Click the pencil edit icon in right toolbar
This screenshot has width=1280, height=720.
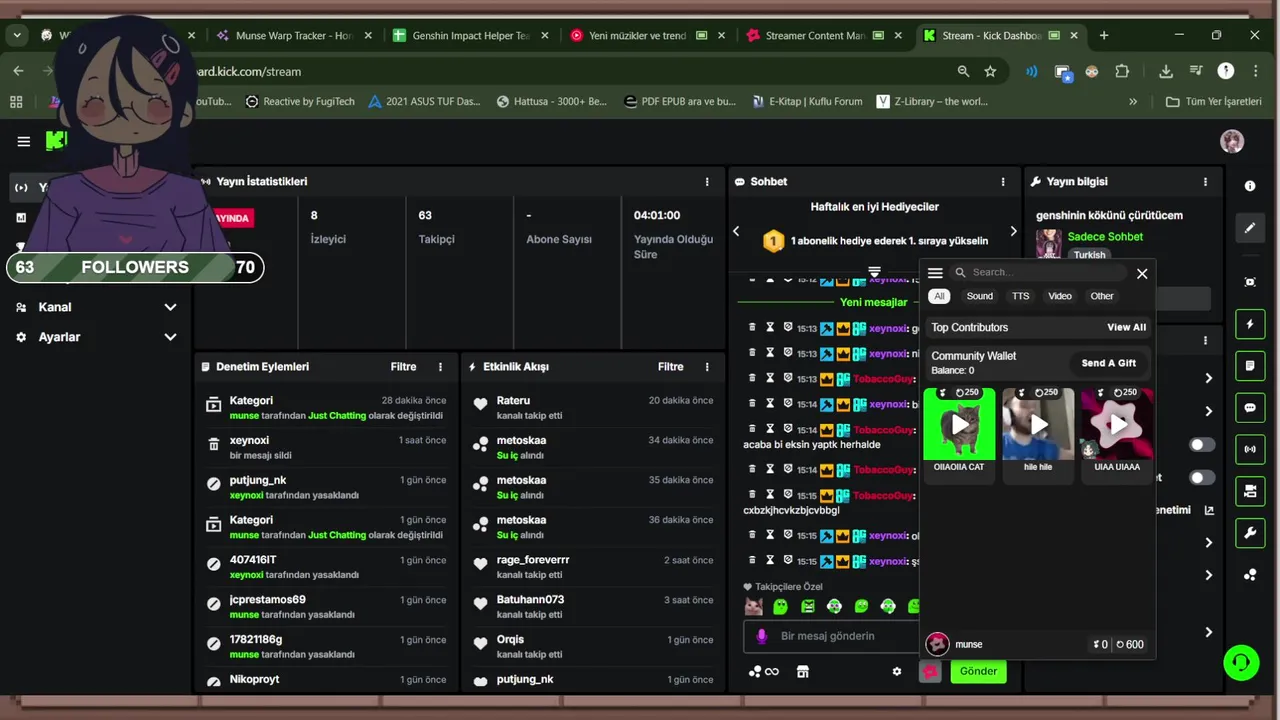[x=1250, y=228]
